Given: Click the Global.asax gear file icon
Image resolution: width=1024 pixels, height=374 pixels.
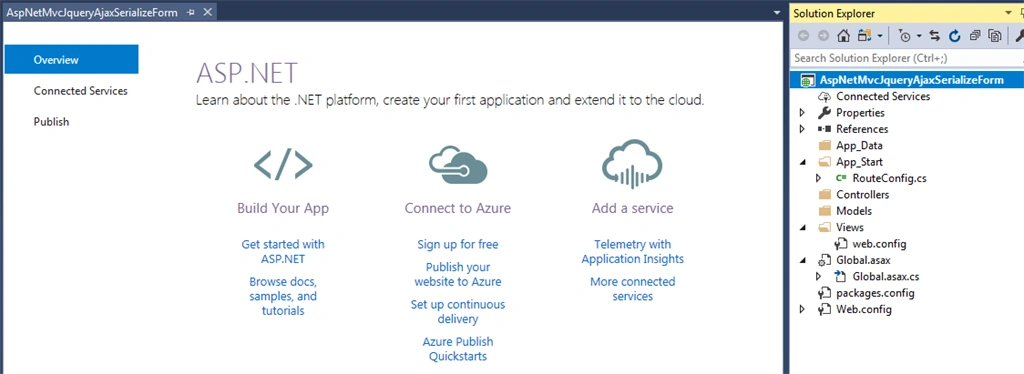Looking at the screenshot, I should [824, 260].
